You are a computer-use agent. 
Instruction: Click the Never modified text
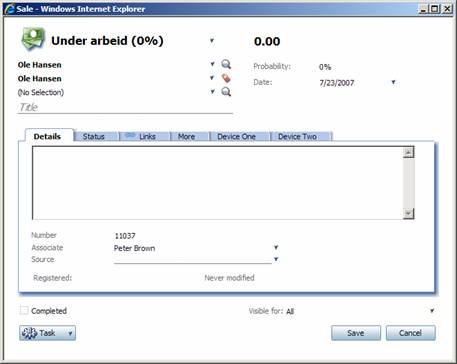pos(229,278)
